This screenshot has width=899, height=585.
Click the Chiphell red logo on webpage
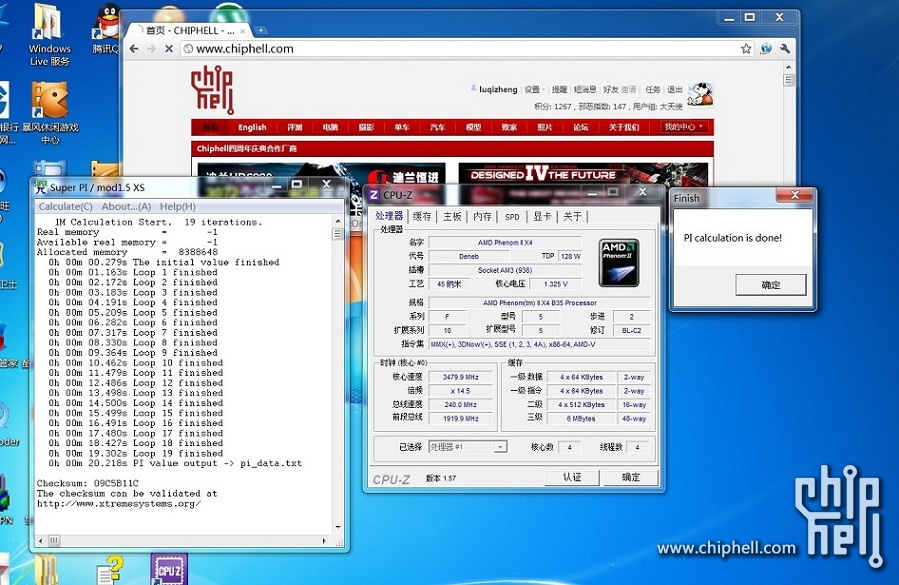(x=212, y=89)
